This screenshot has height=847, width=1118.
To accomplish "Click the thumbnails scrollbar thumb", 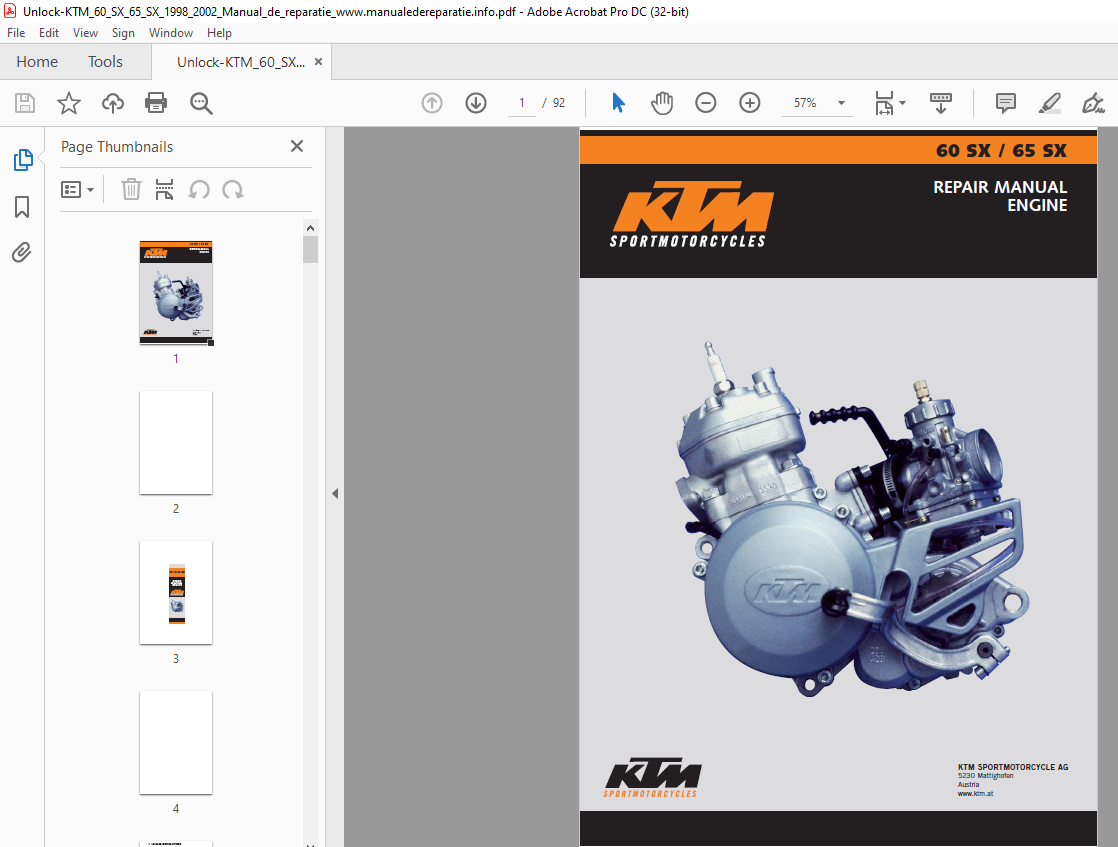I will [310, 250].
